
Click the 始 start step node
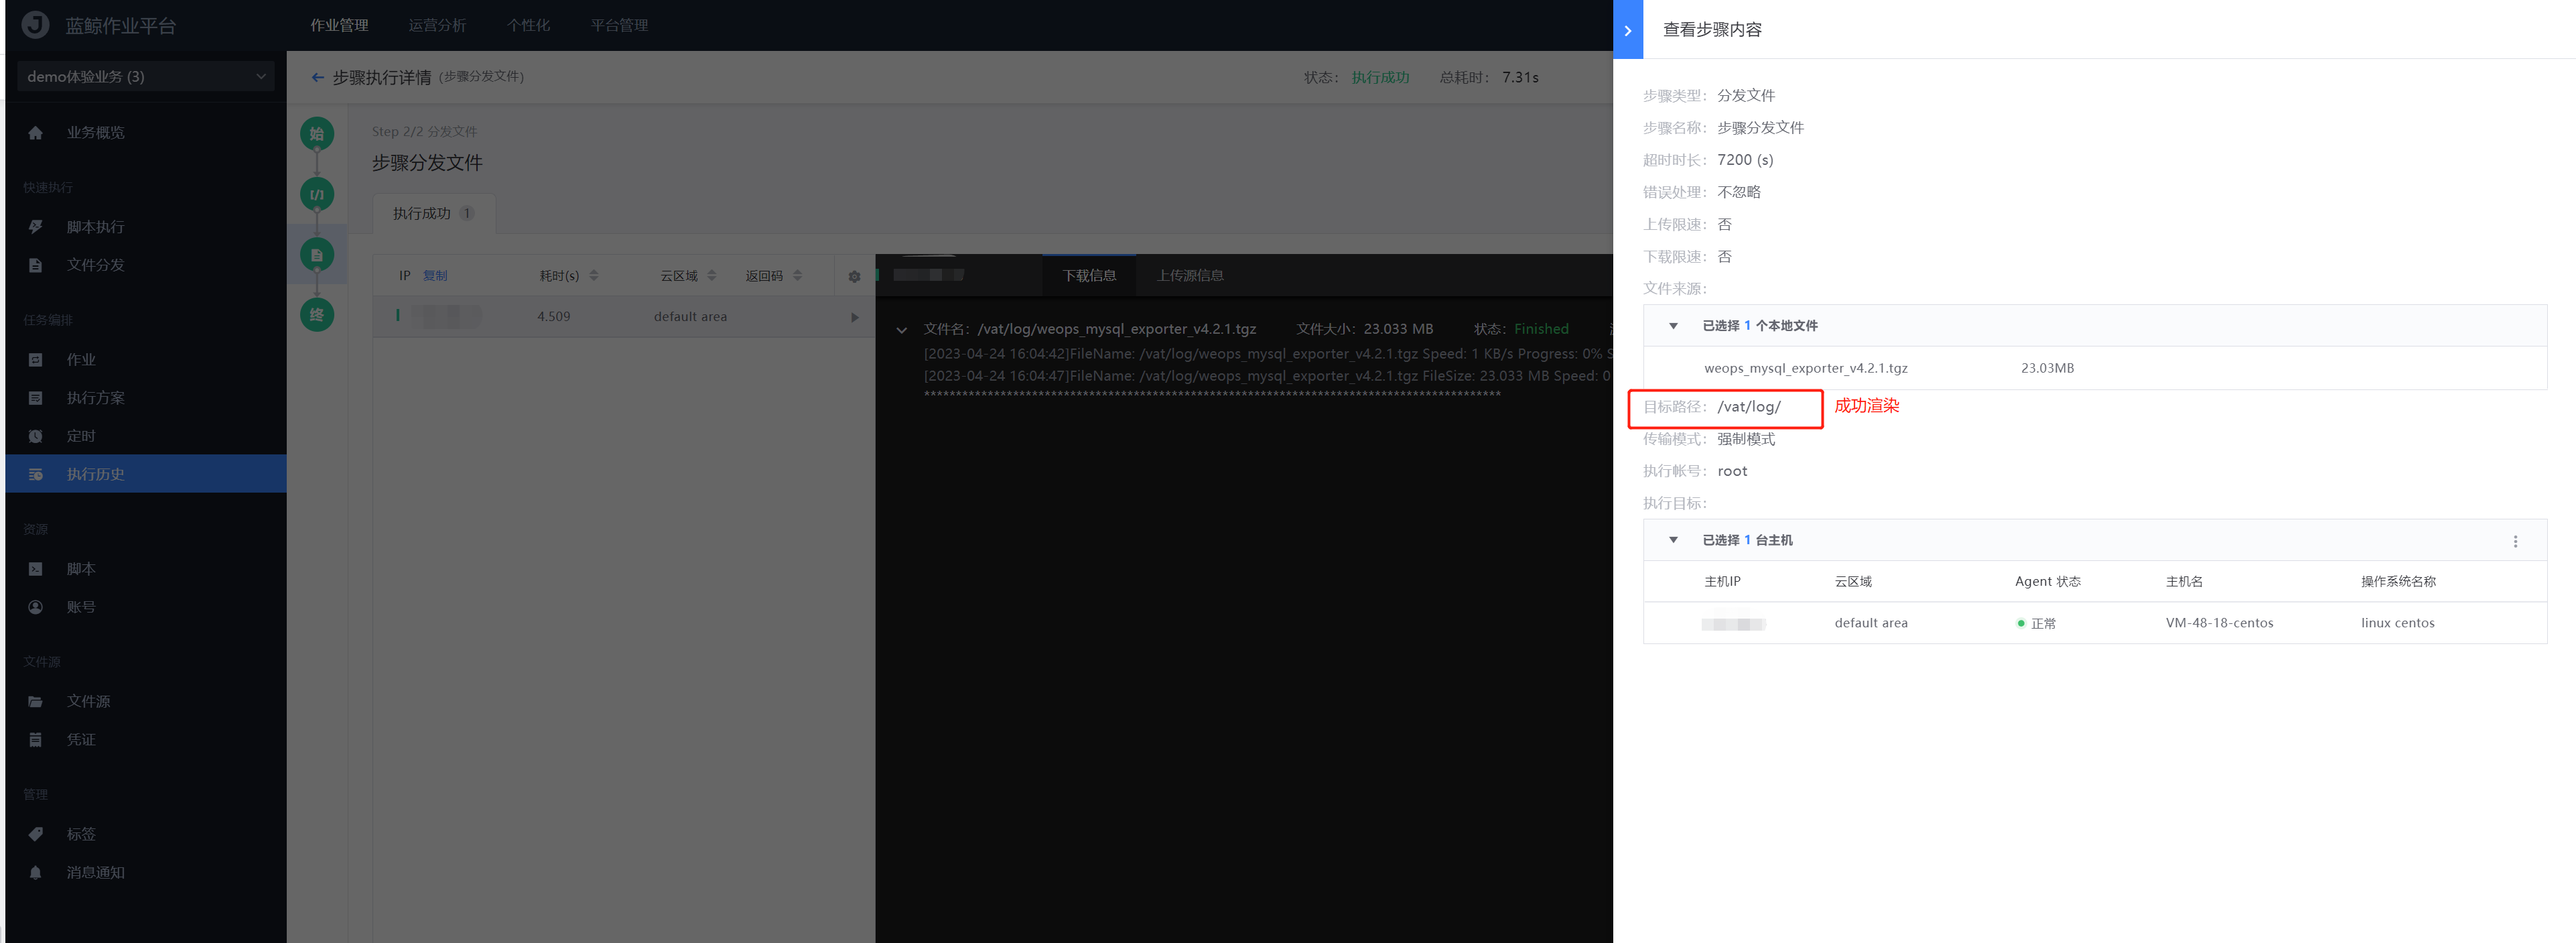click(317, 134)
